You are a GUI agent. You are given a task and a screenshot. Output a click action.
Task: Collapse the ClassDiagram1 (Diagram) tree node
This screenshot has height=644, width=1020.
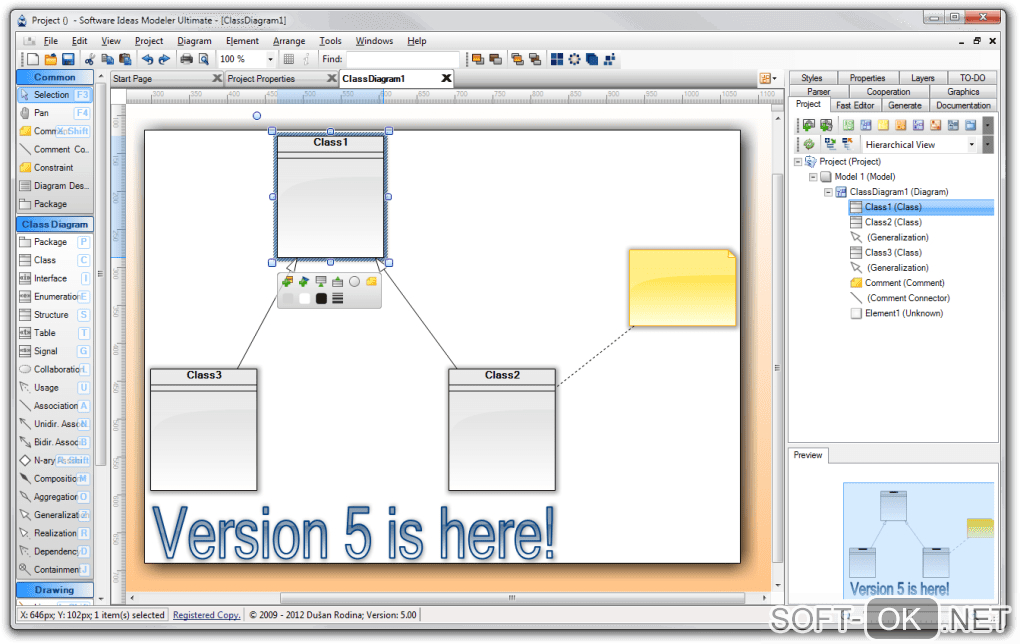click(828, 192)
